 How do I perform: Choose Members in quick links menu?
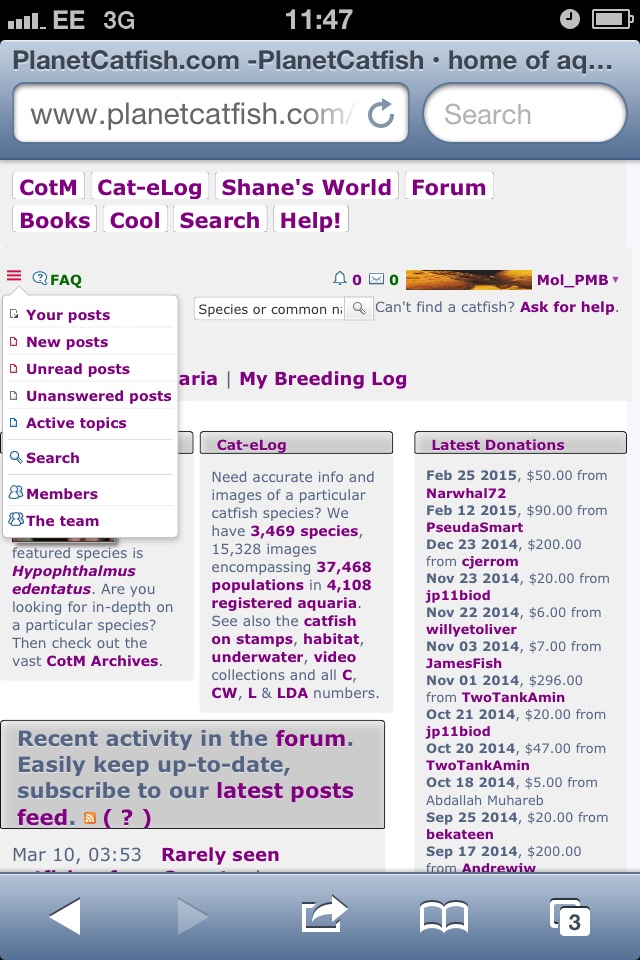click(x=62, y=493)
